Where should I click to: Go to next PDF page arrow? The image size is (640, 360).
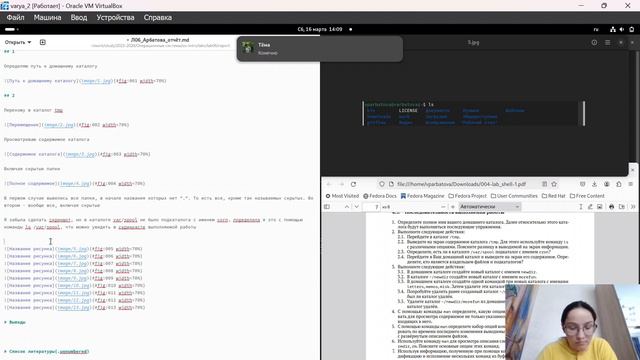click(357, 207)
